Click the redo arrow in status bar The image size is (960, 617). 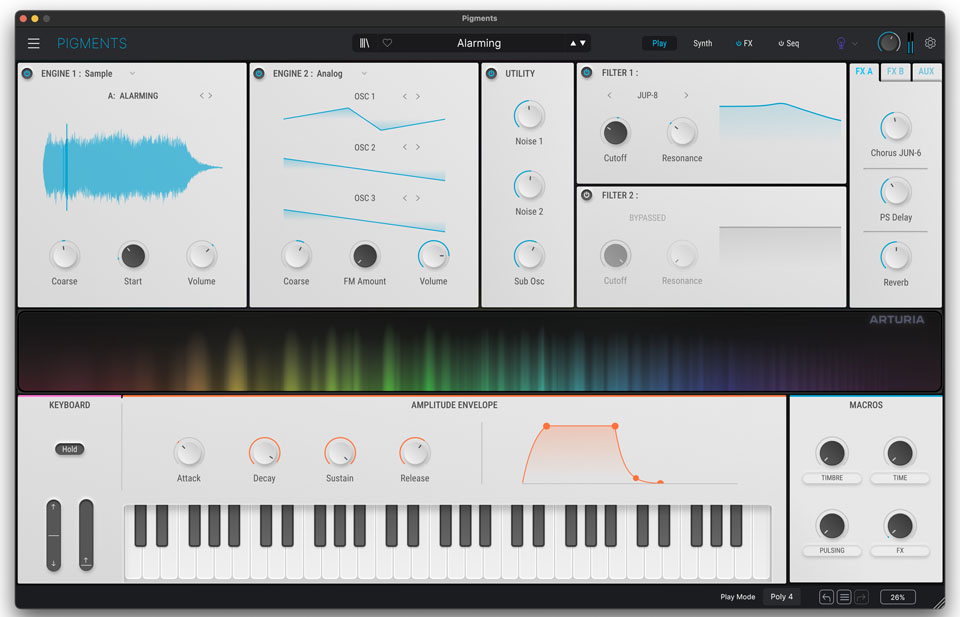point(861,597)
